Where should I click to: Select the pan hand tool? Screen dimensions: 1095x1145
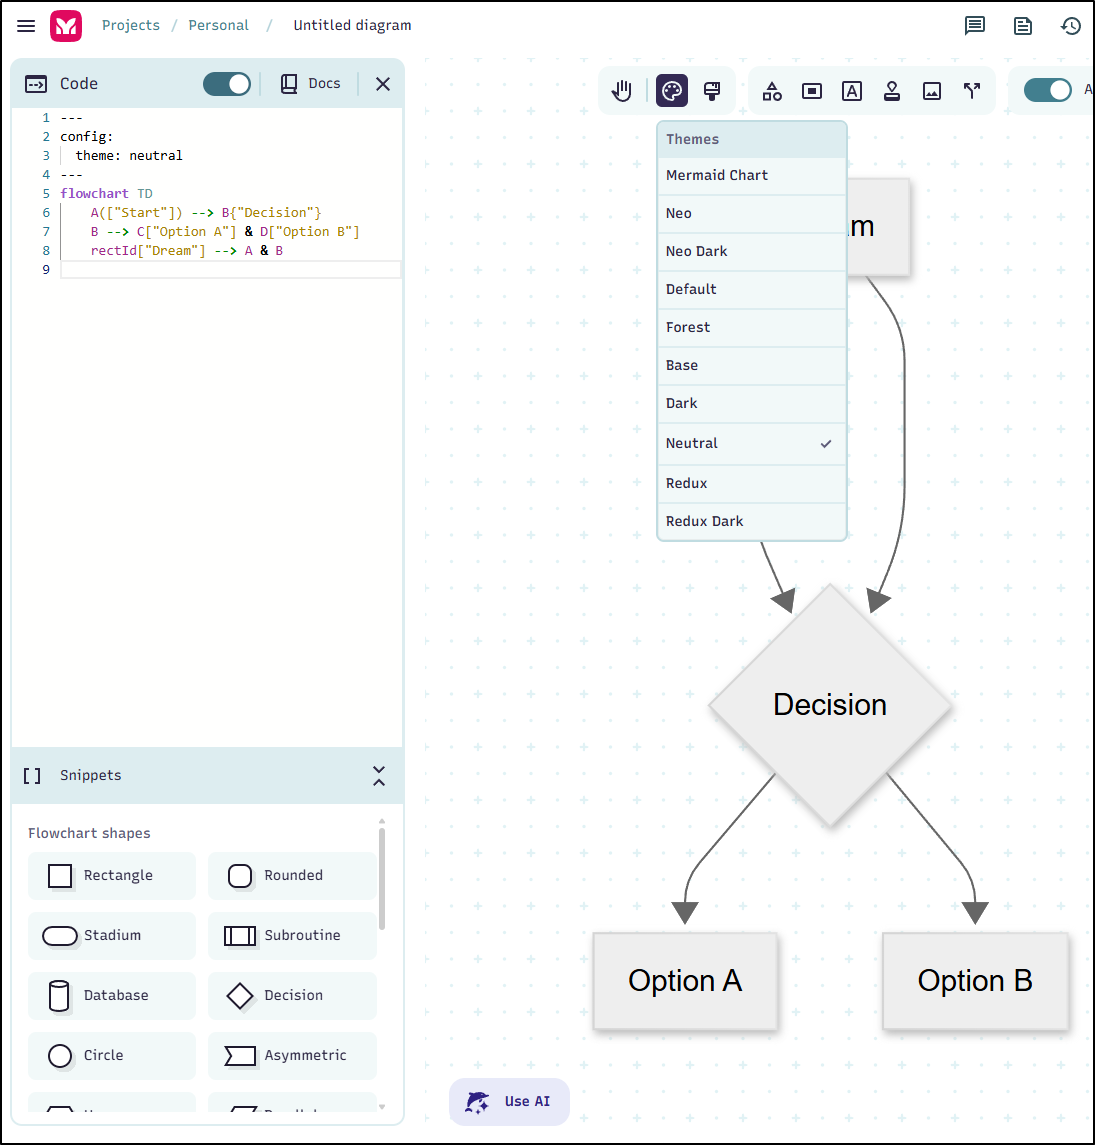pyautogui.click(x=622, y=91)
